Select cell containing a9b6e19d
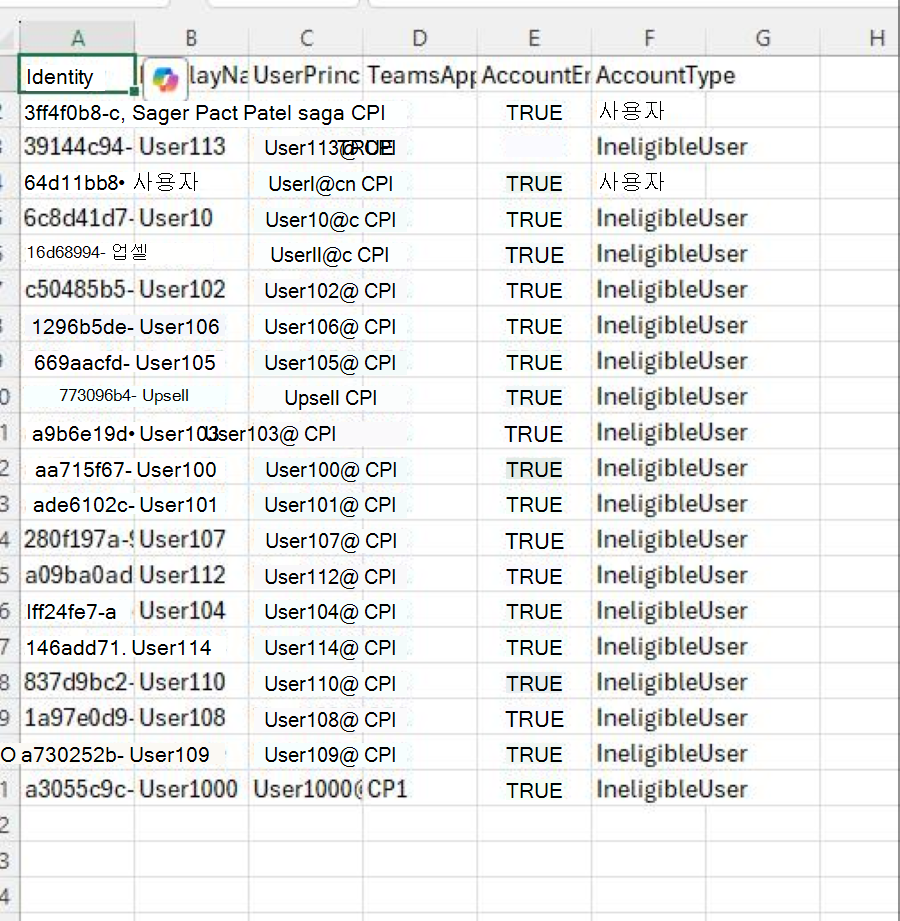Image resolution: width=900 pixels, height=921 pixels. (78, 433)
